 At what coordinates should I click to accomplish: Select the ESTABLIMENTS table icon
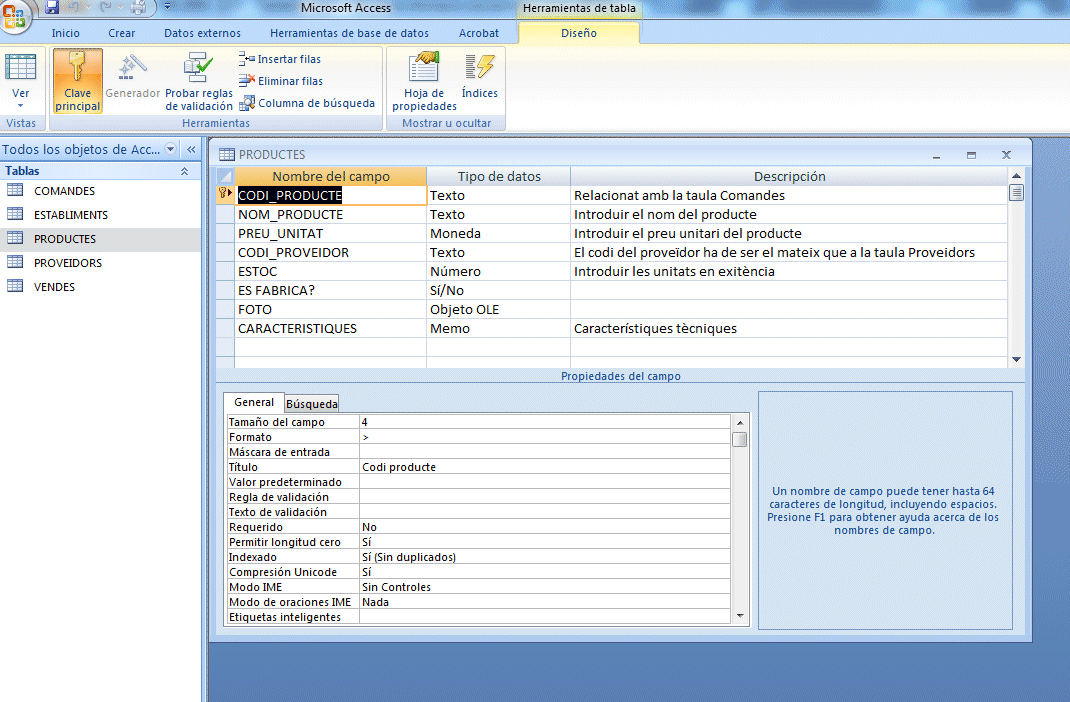pyautogui.click(x=15, y=214)
